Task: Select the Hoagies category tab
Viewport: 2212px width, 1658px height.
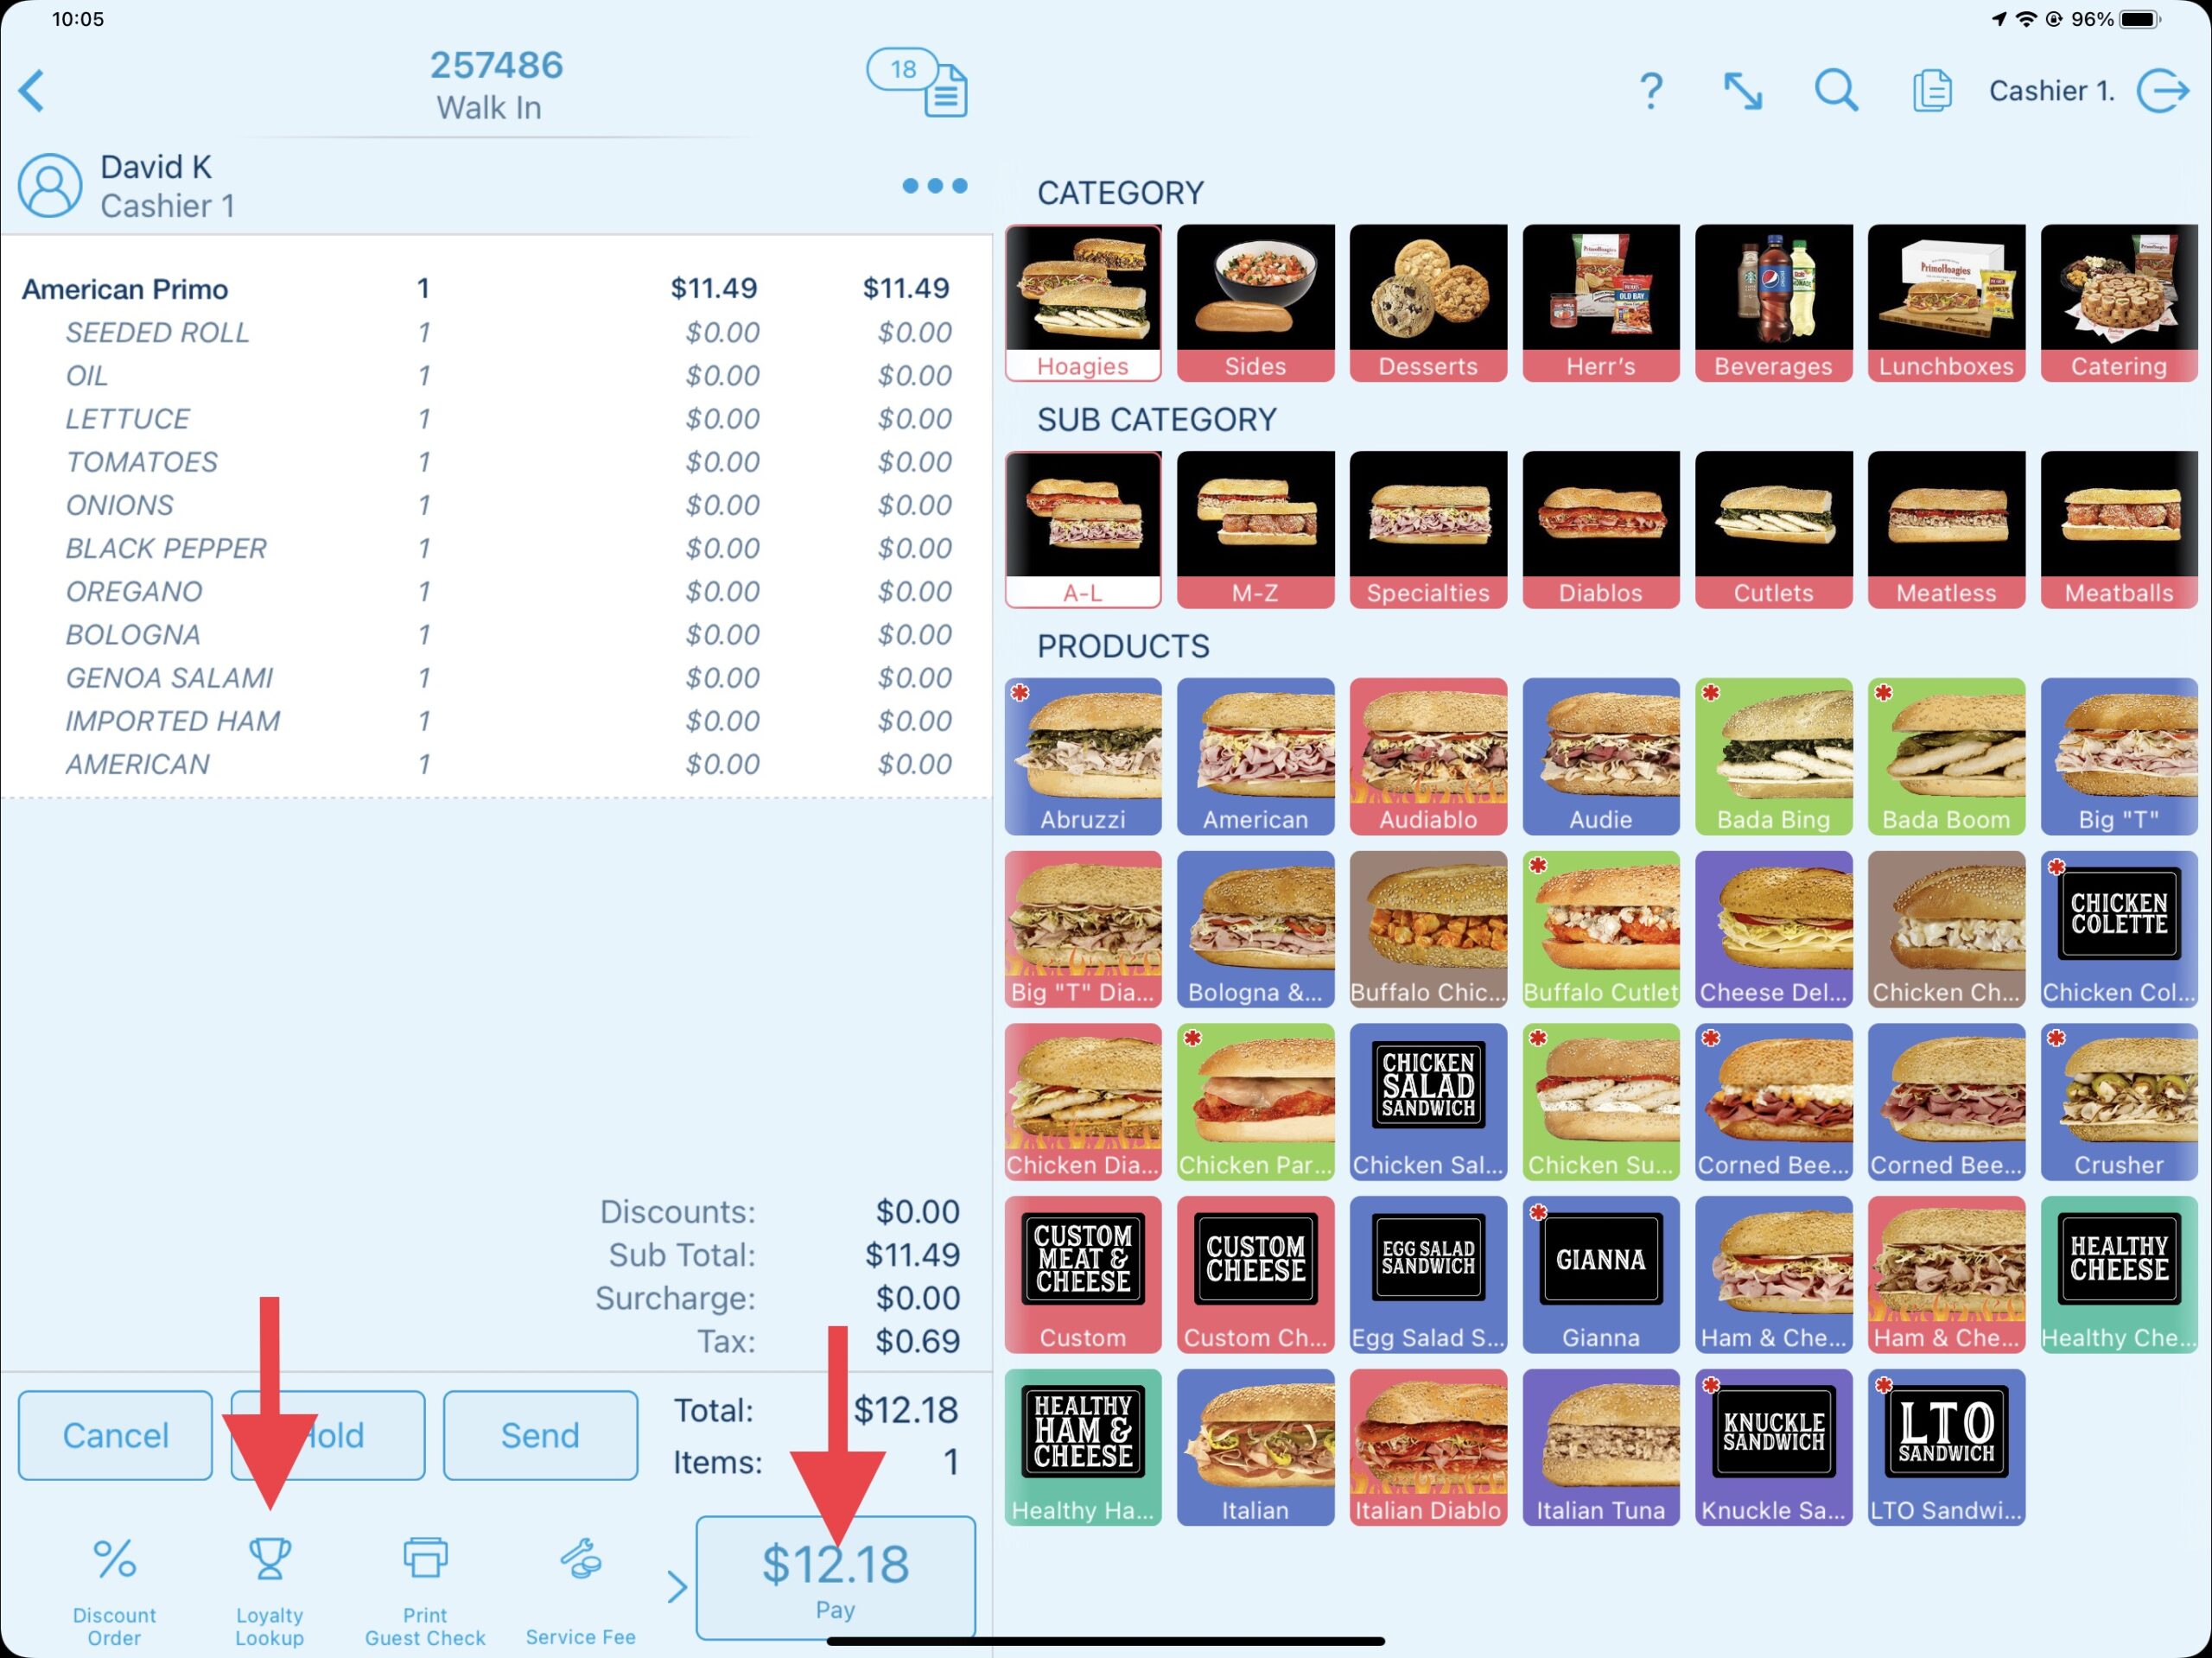Action: pos(1082,303)
